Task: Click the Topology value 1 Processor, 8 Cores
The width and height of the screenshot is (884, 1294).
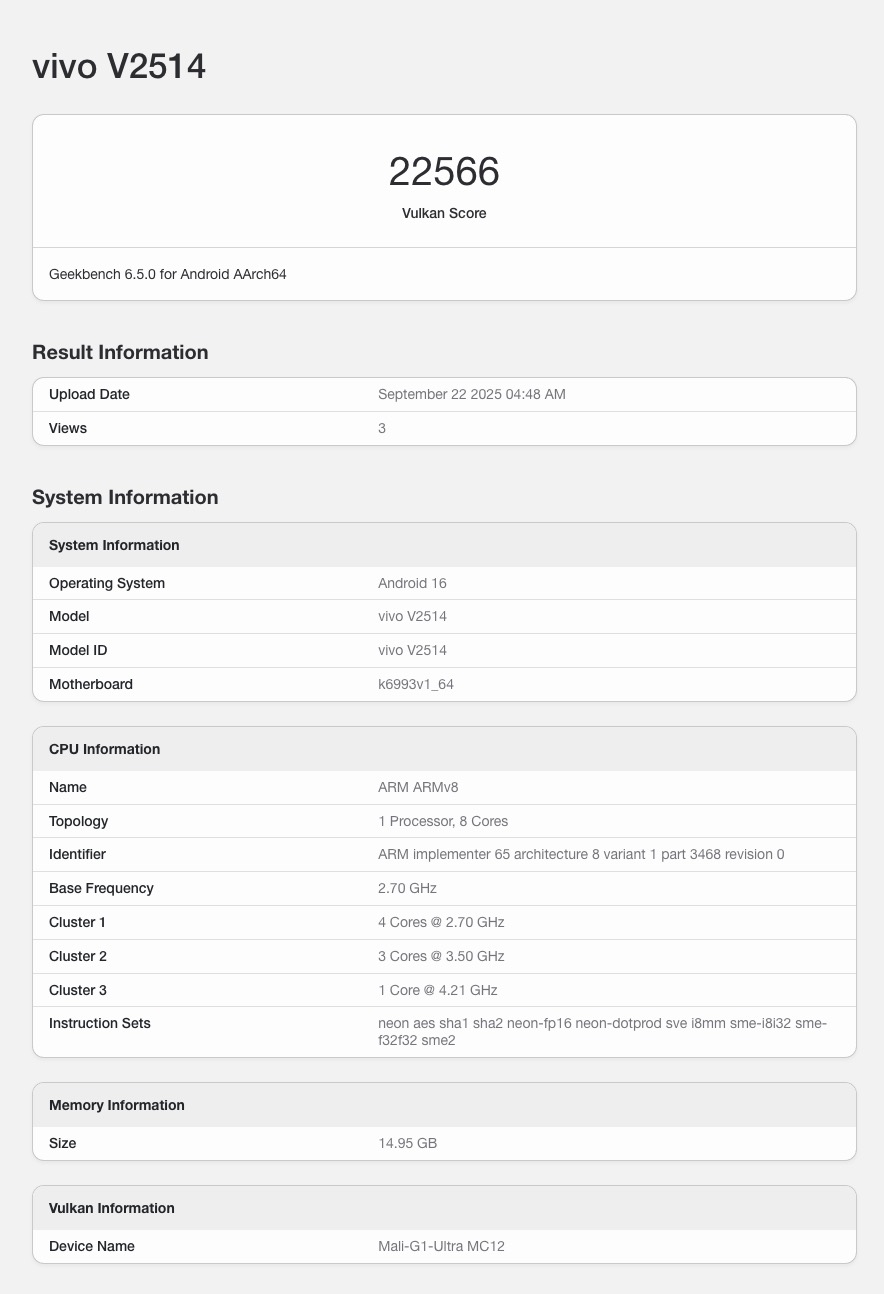Action: (443, 821)
